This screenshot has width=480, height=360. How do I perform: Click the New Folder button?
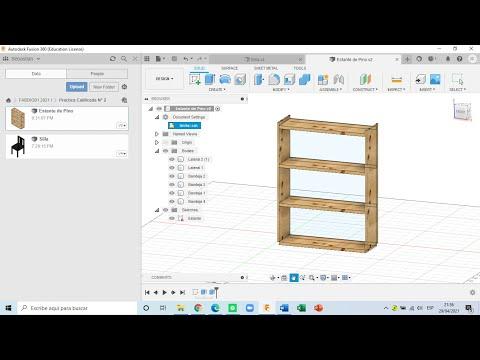coord(104,87)
